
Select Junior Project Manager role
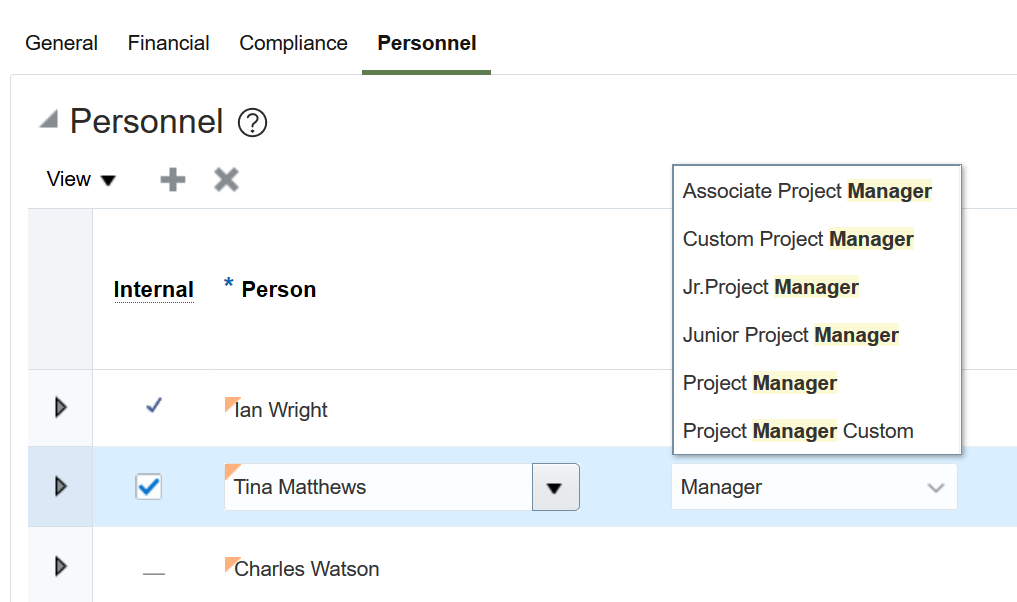coord(790,335)
